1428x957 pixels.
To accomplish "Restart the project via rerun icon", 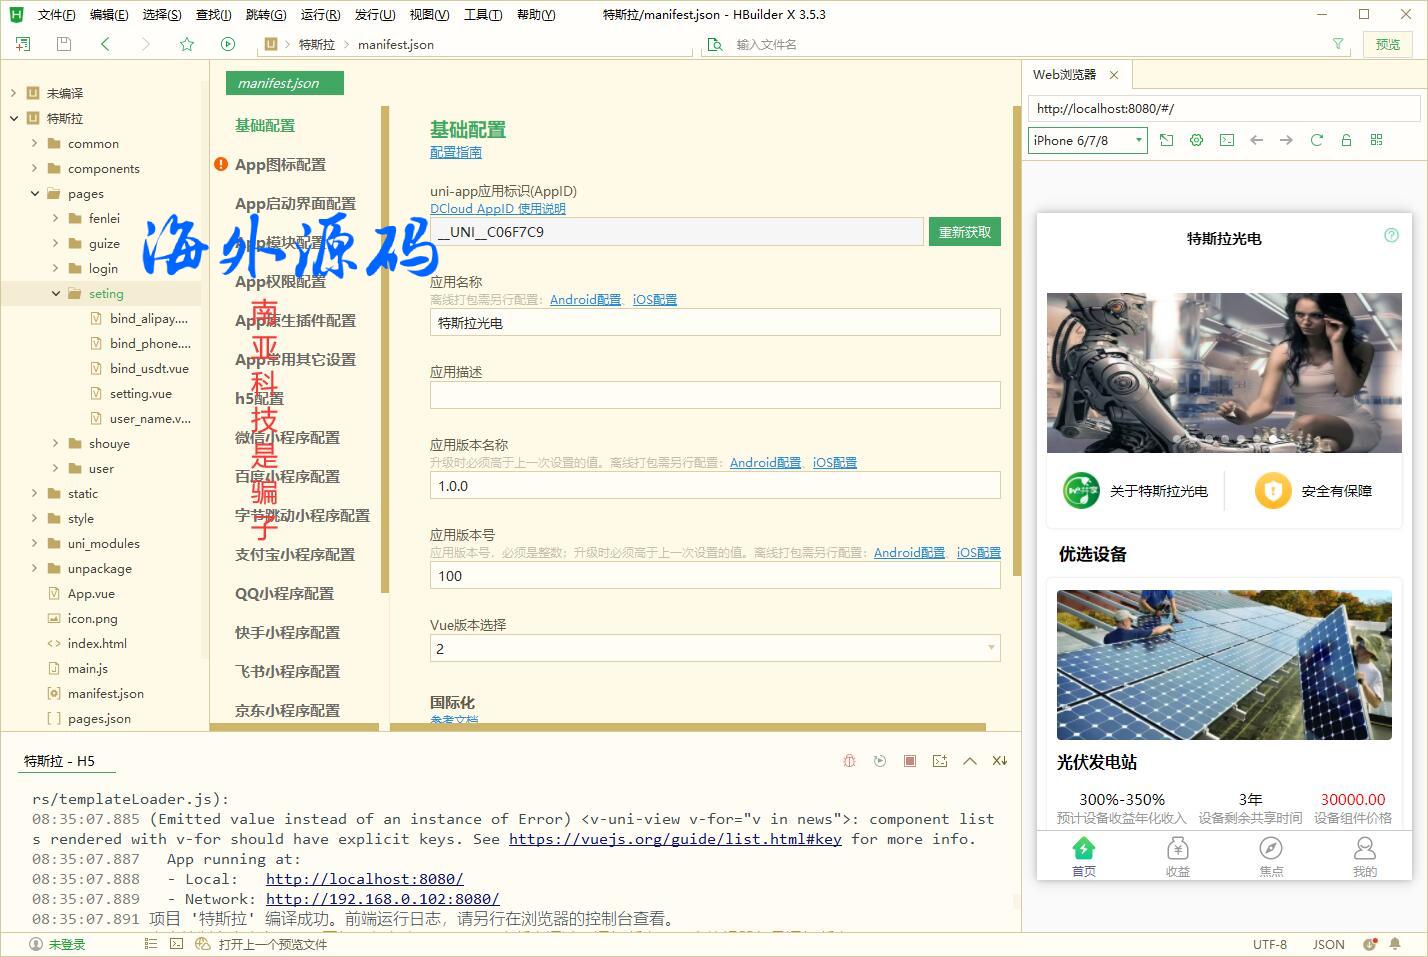I will point(879,760).
